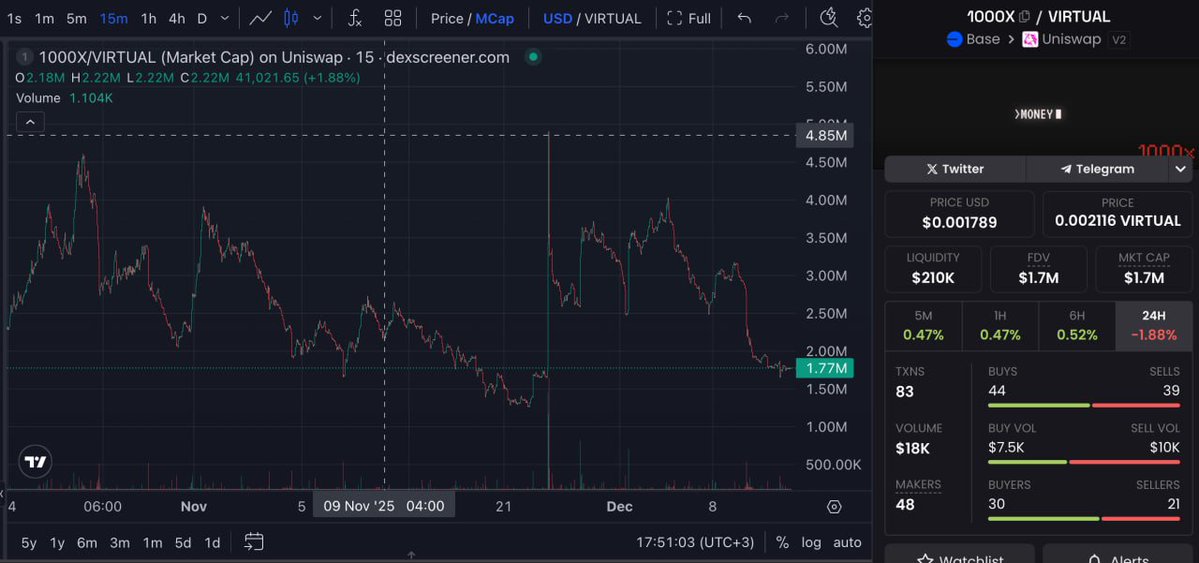
Task: Select USD denomination
Action: pos(557,18)
